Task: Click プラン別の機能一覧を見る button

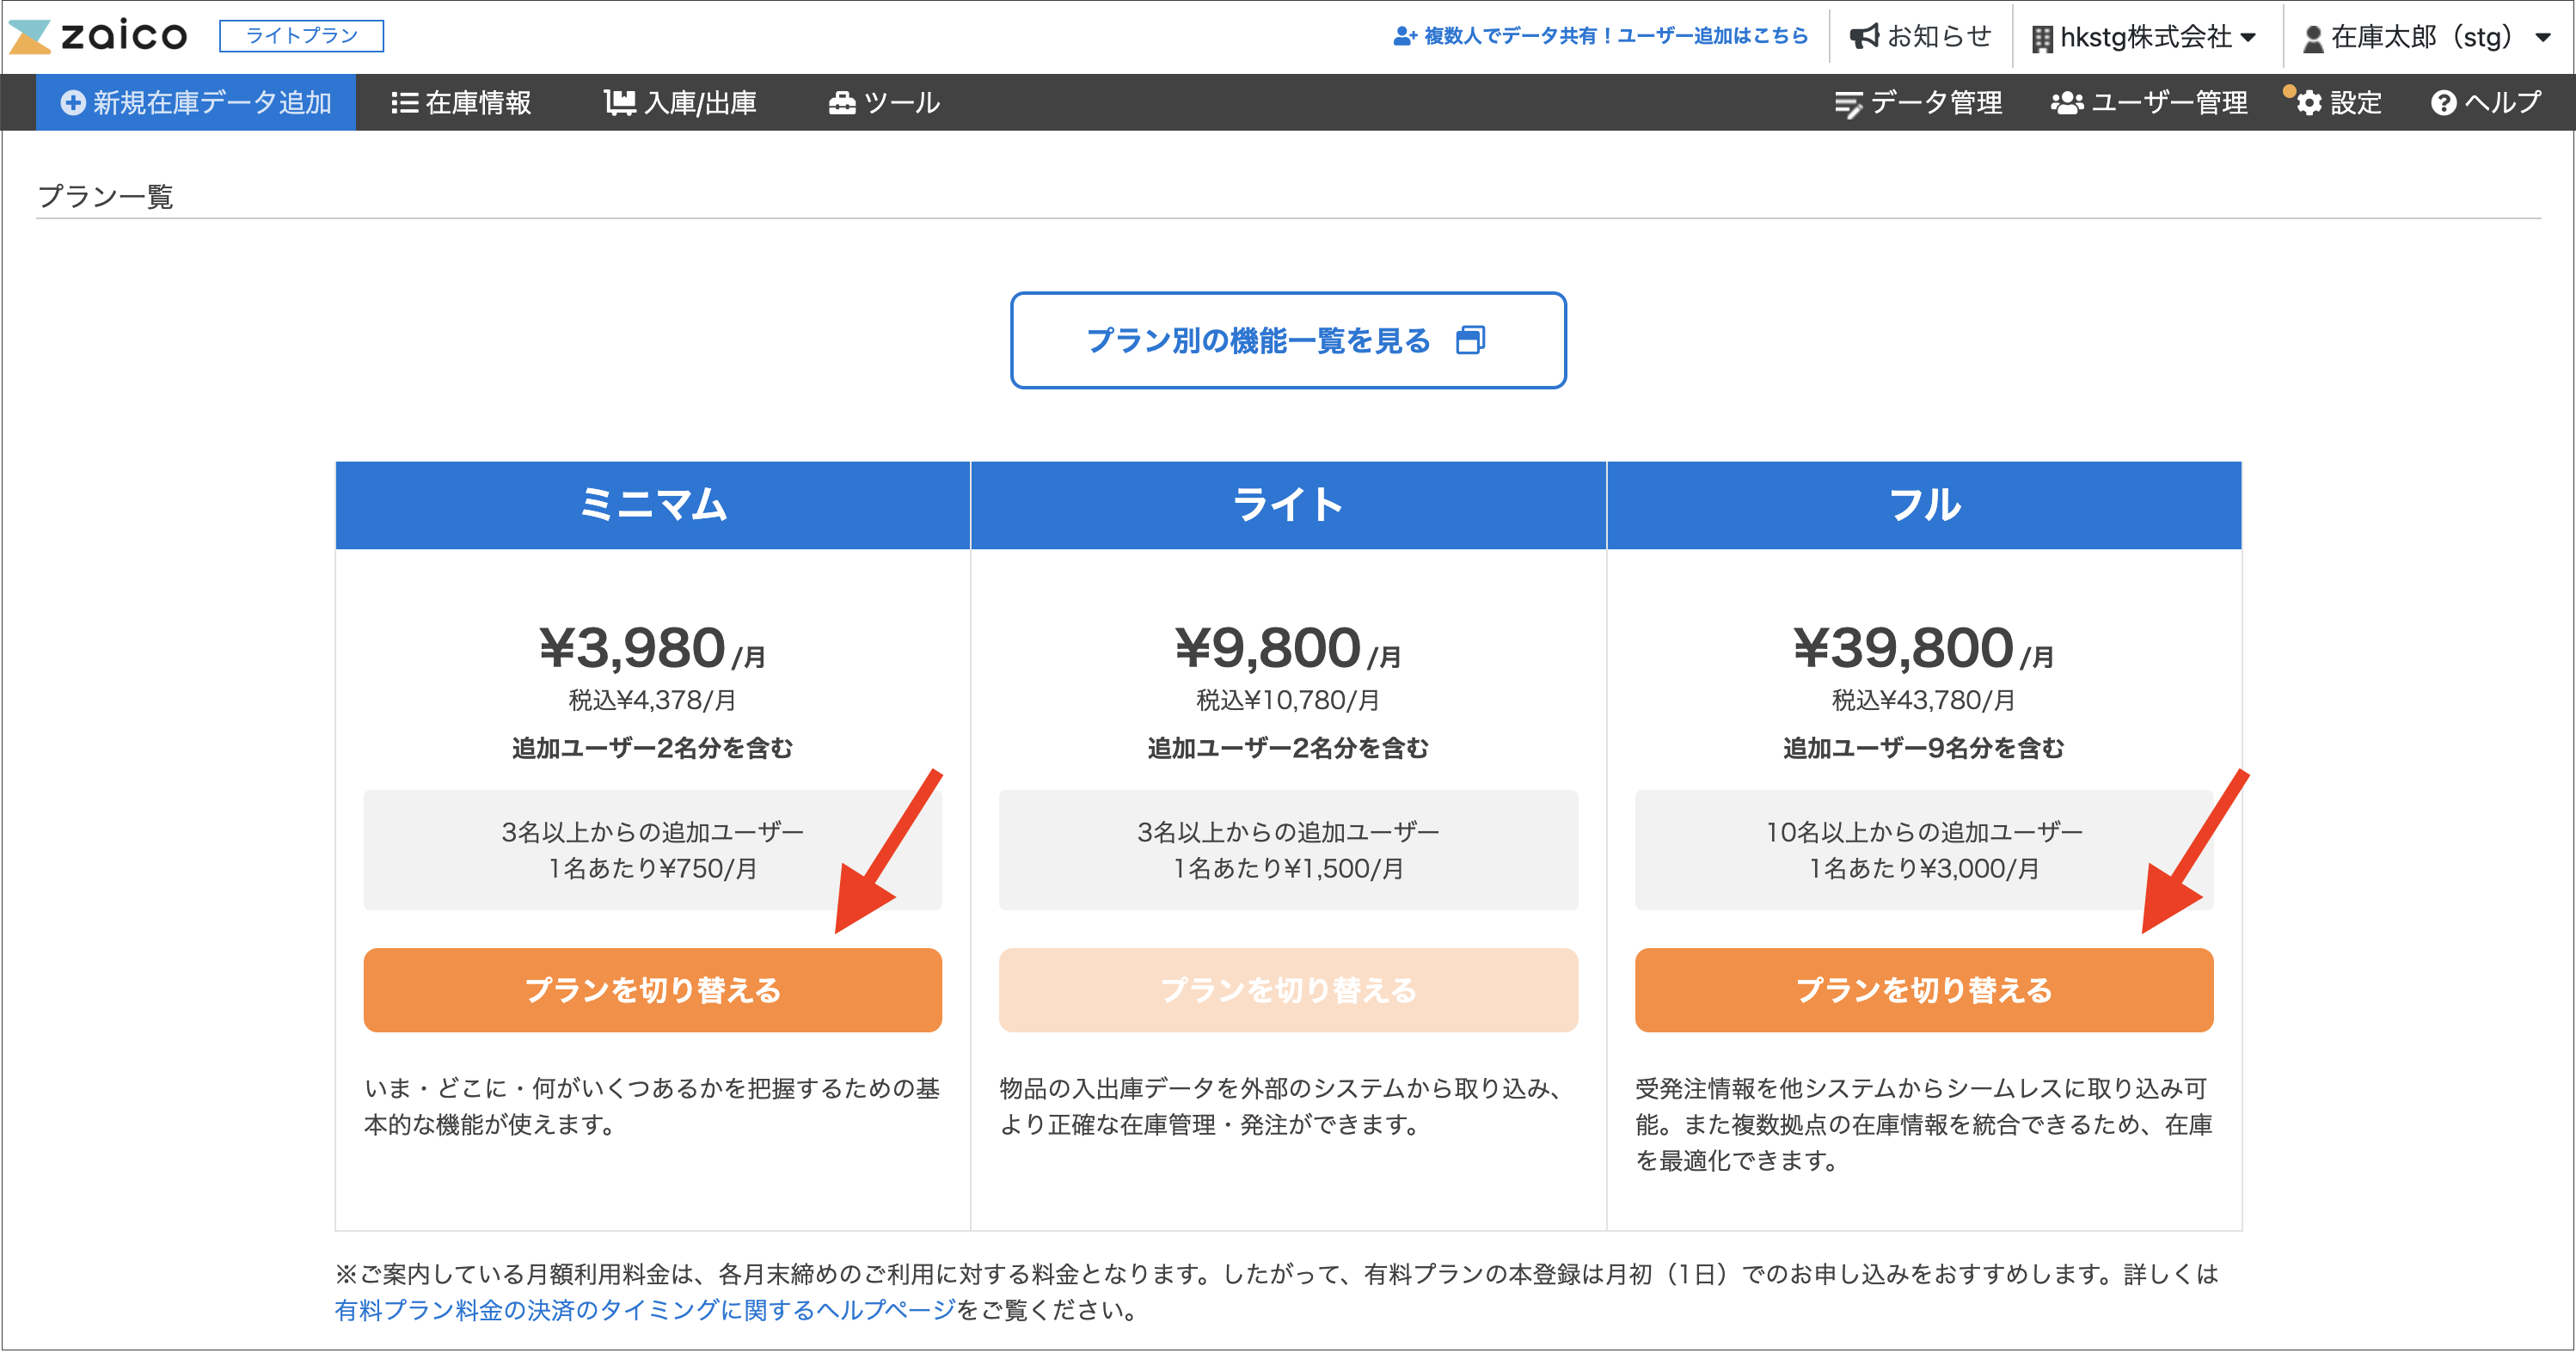Action: coord(1288,340)
